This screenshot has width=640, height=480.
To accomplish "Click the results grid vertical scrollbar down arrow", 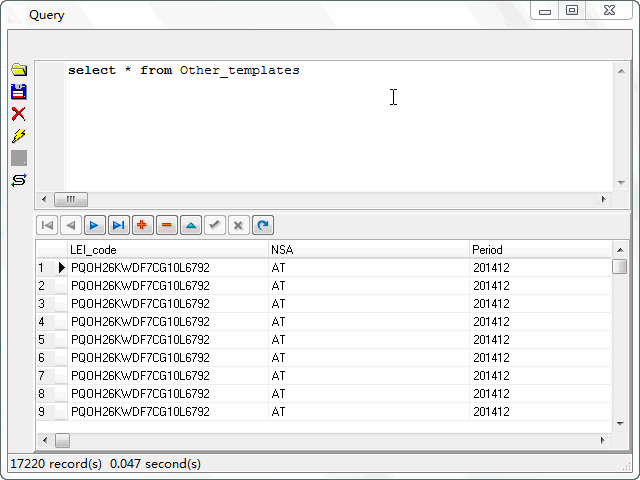I will click(x=620, y=423).
